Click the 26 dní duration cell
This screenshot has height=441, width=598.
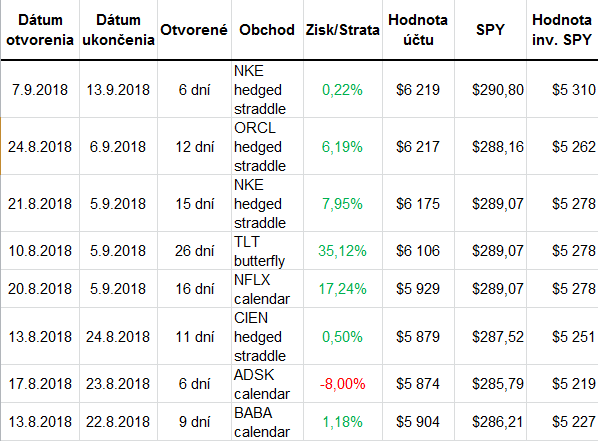[194, 251]
